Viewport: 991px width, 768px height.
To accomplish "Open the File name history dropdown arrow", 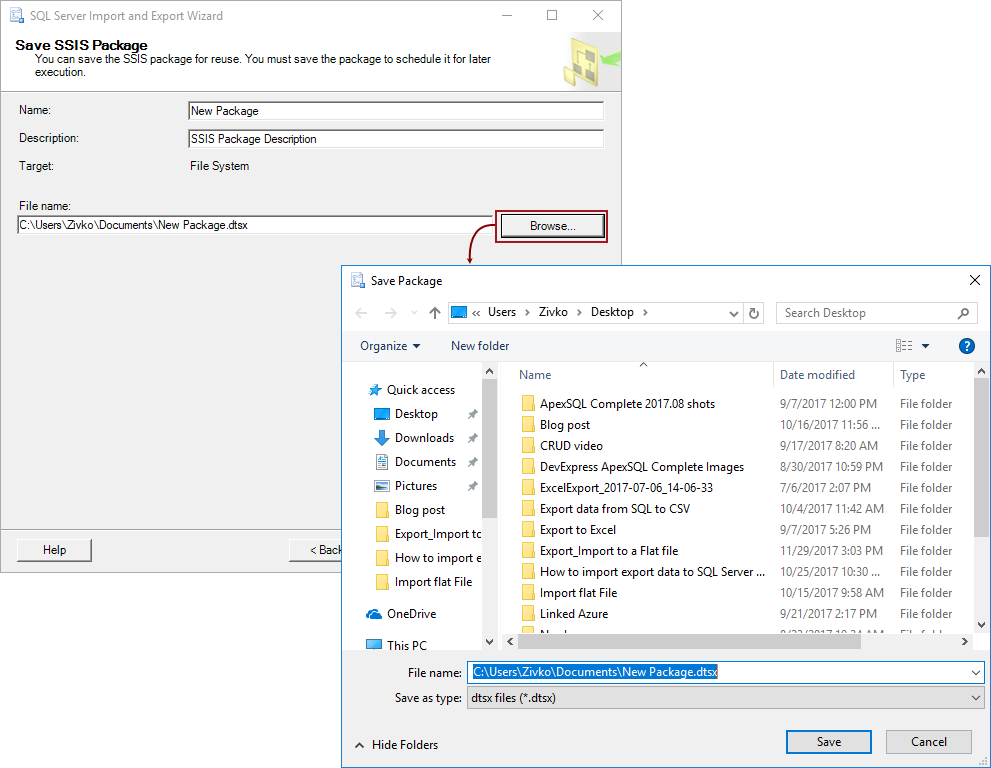I will point(976,672).
